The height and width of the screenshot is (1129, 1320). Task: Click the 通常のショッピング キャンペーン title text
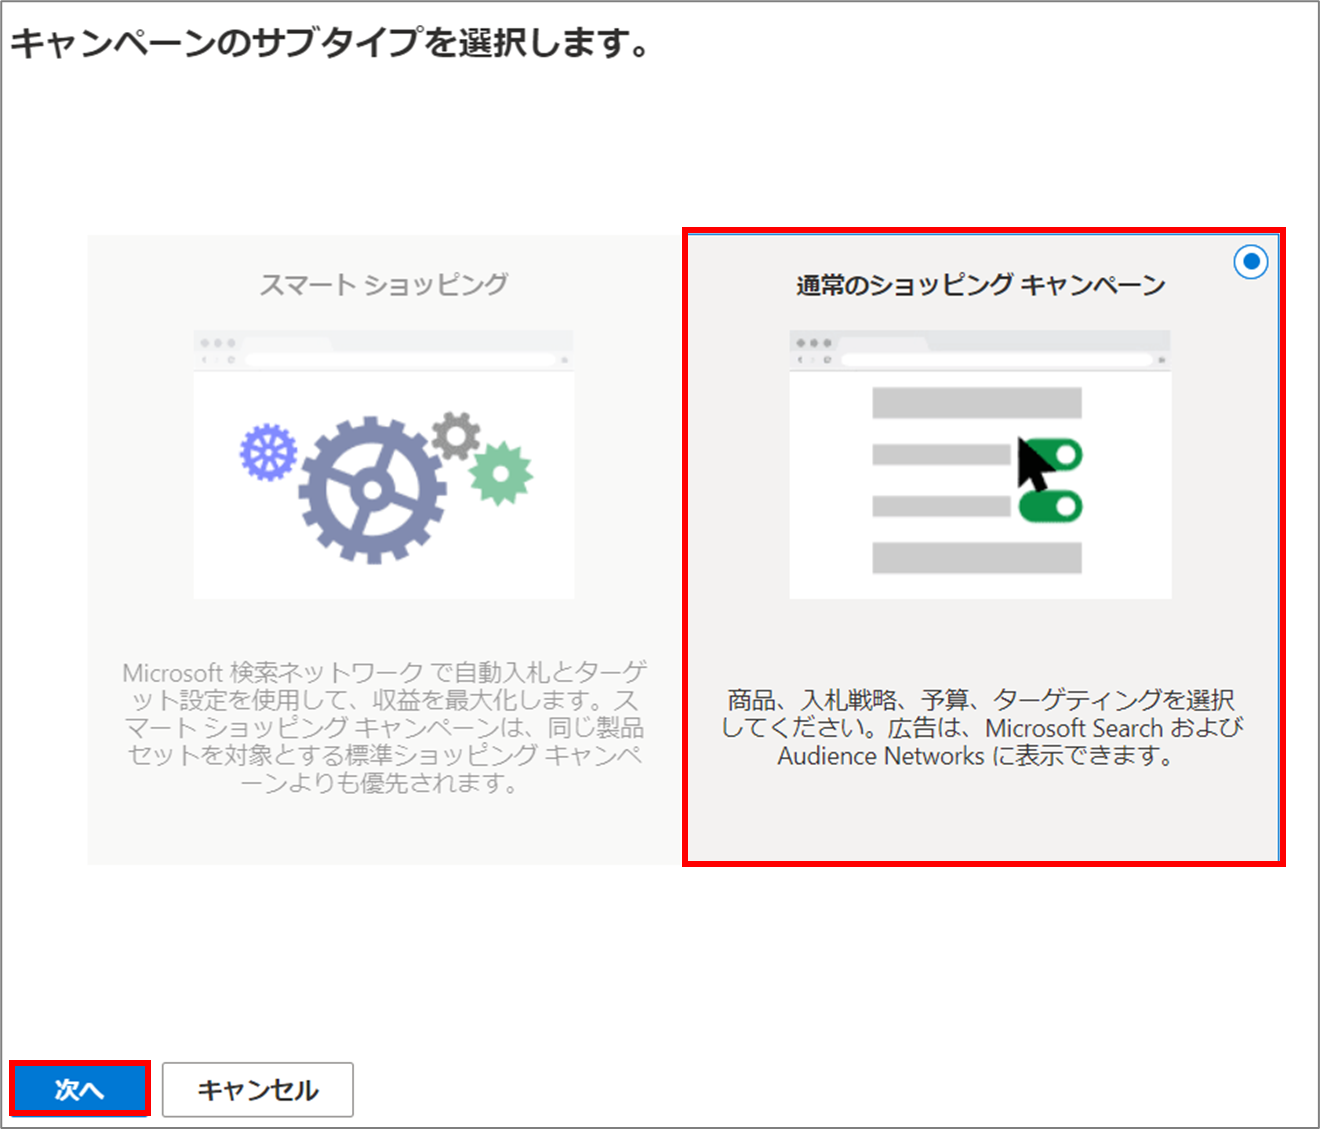(x=980, y=286)
